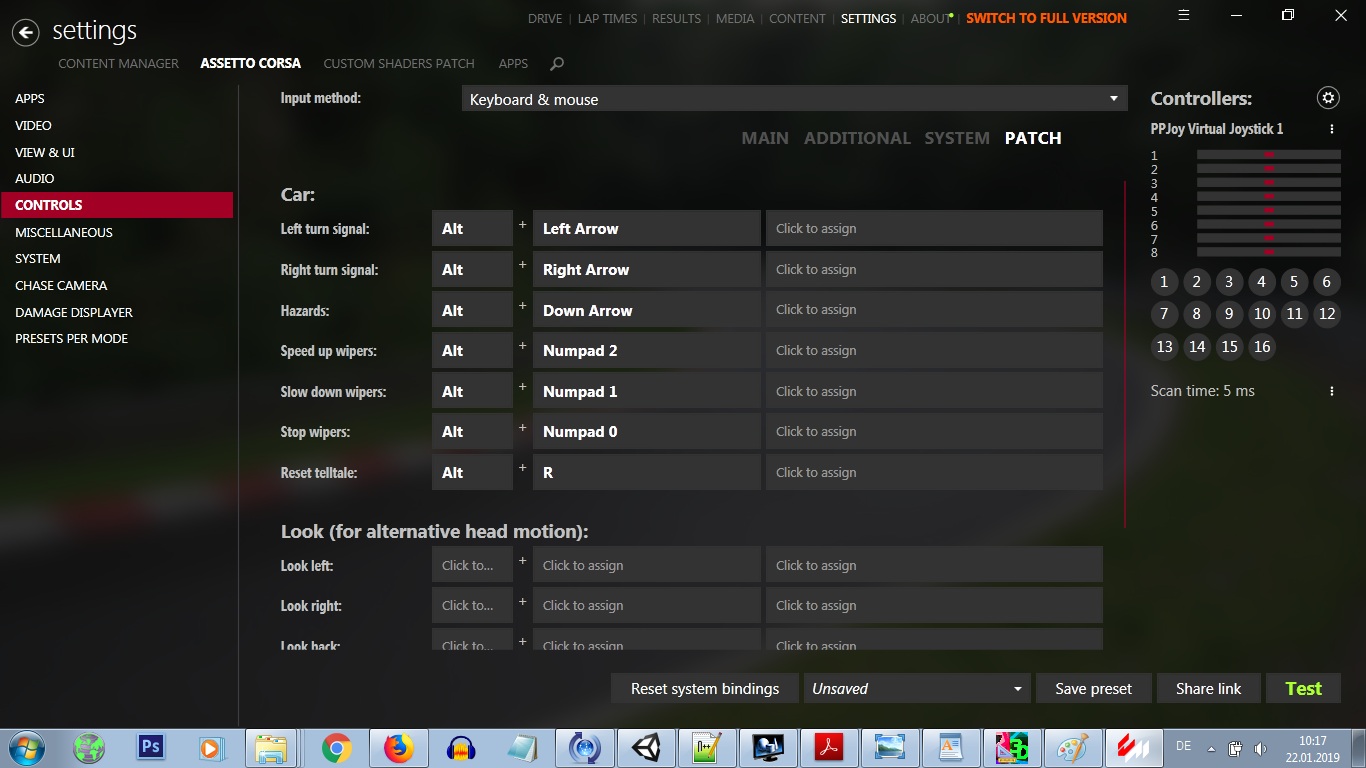Assign main key for Look left
1366x768 pixels.
(646, 565)
